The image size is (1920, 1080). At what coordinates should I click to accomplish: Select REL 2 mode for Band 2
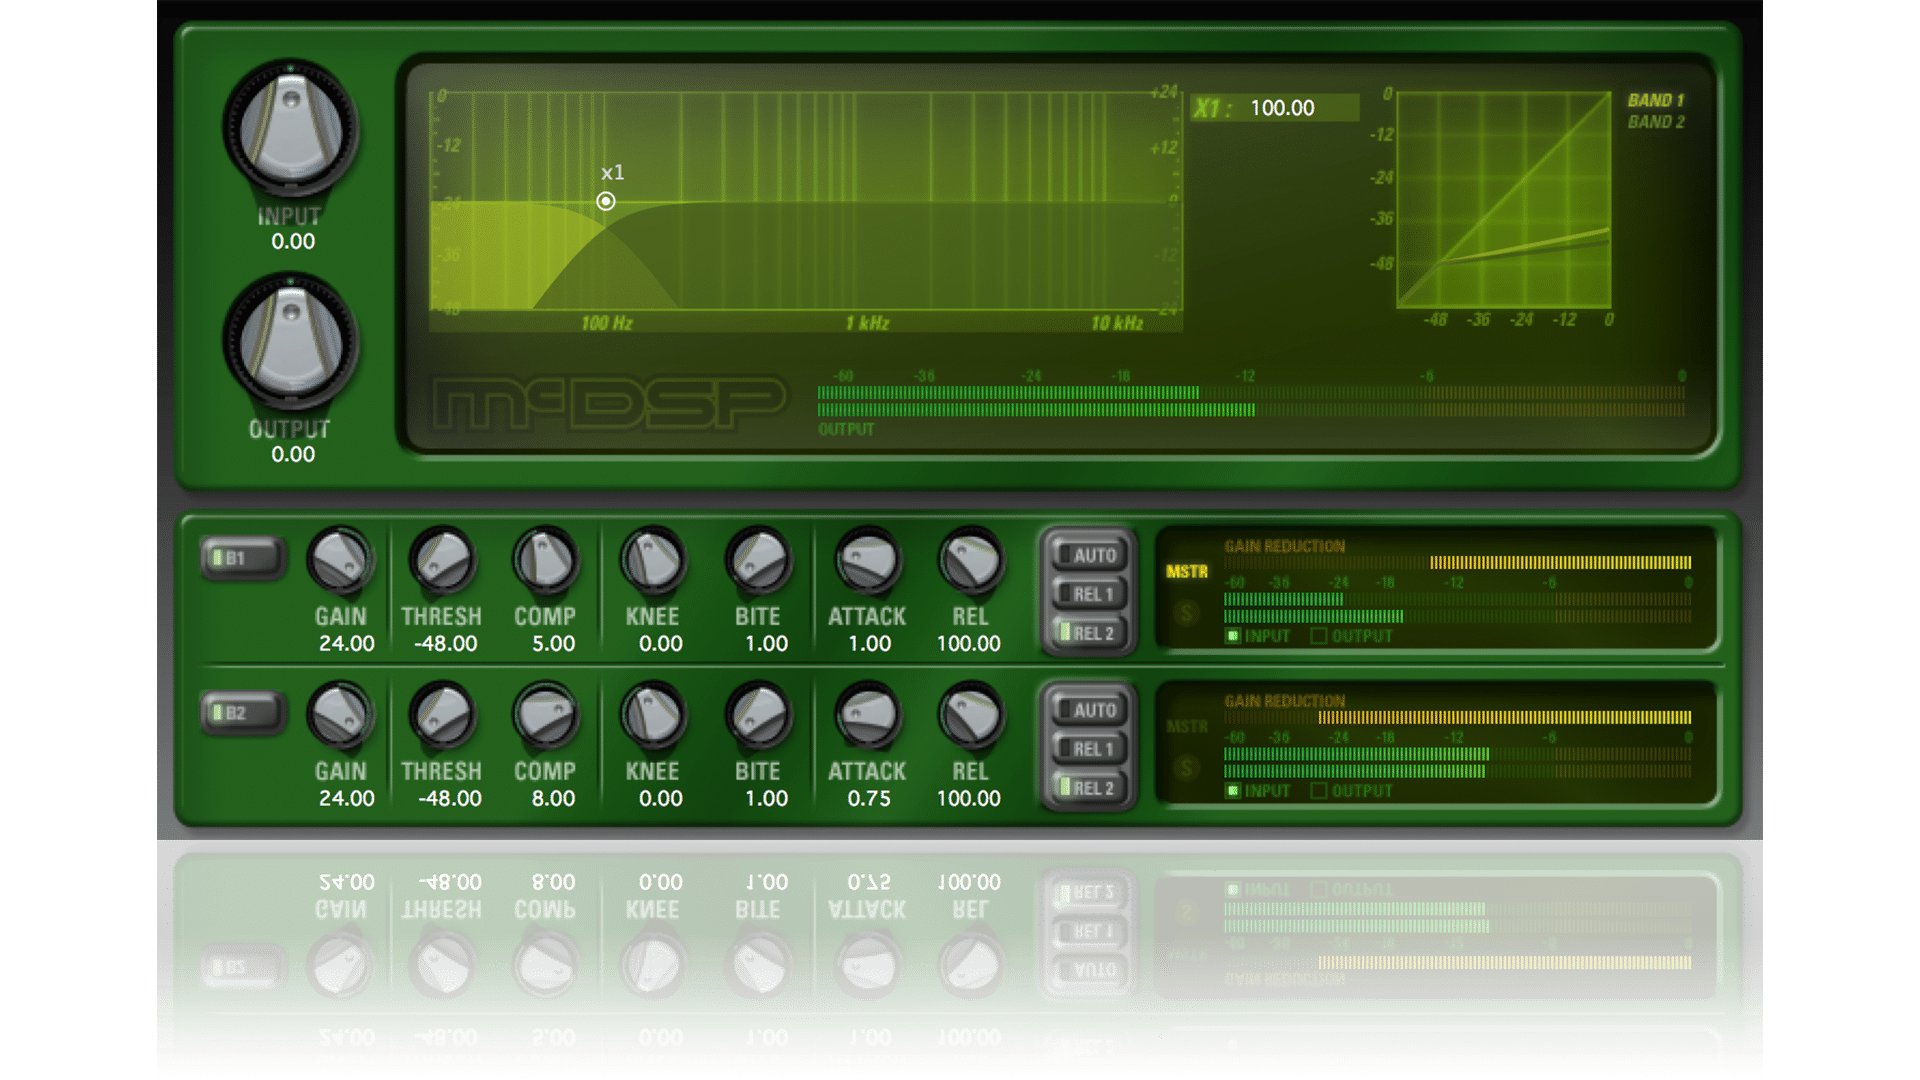tap(1089, 788)
